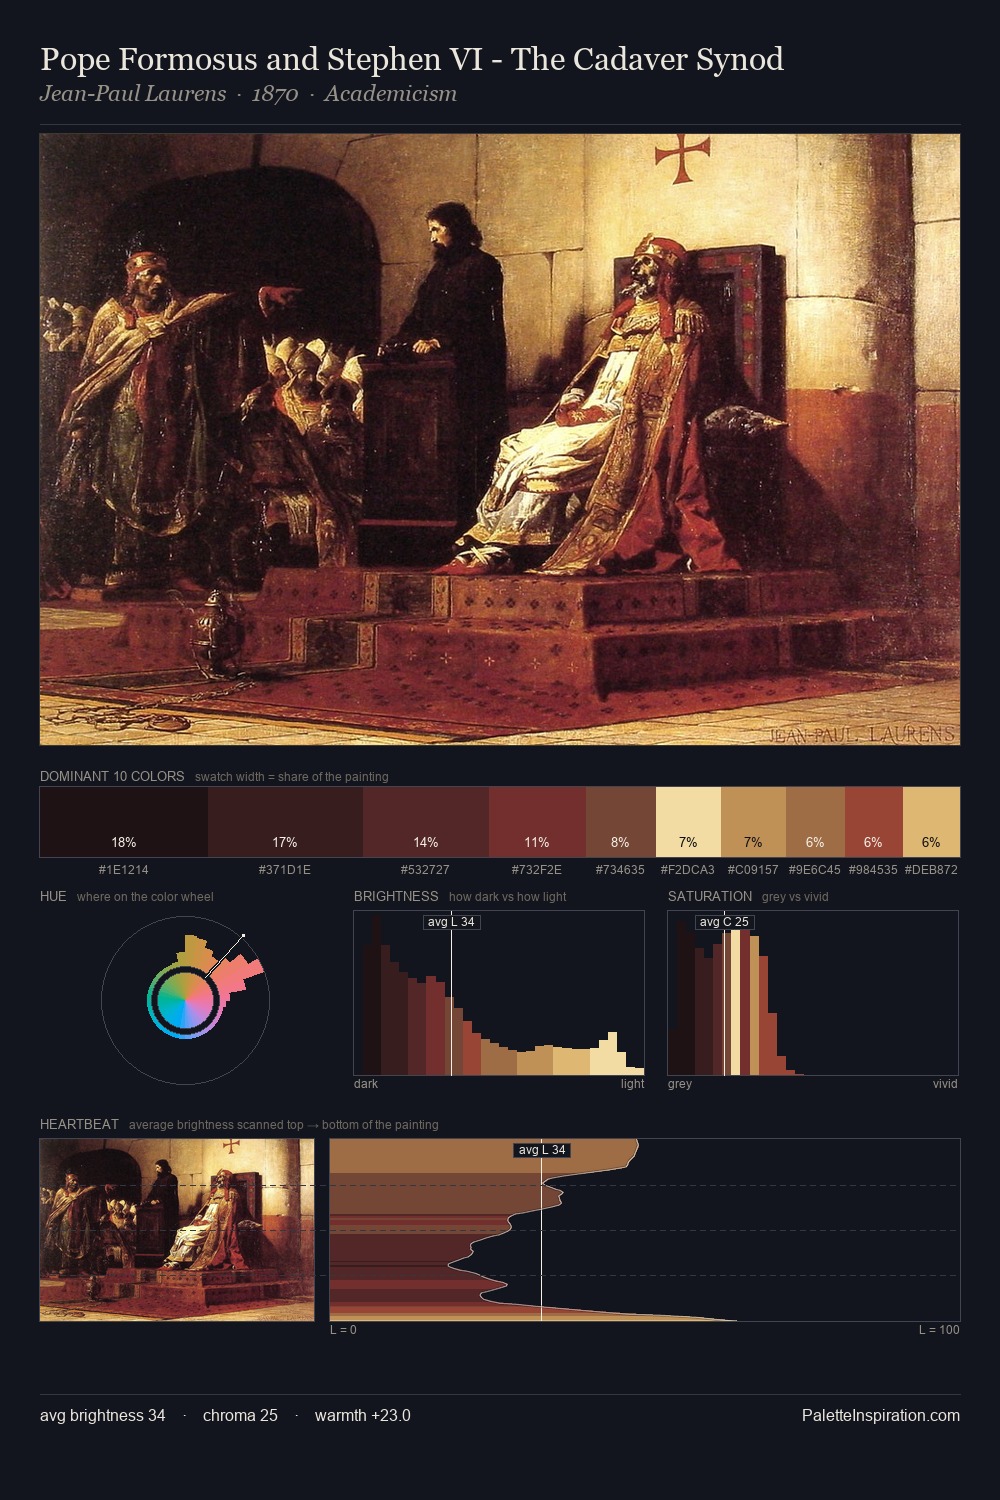Click the heartbeat brightness profile chart
Screen dimensions: 1000x1500
645,1230
